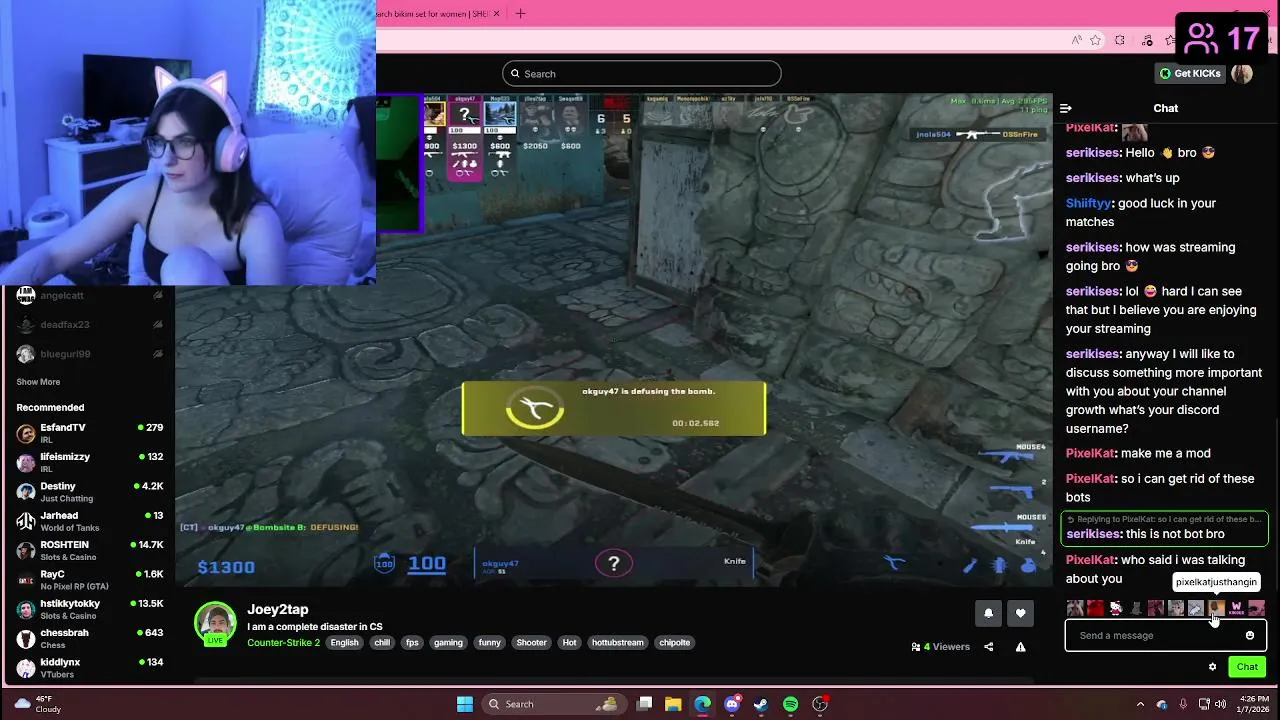Click the Kick Search box

[x=642, y=74]
